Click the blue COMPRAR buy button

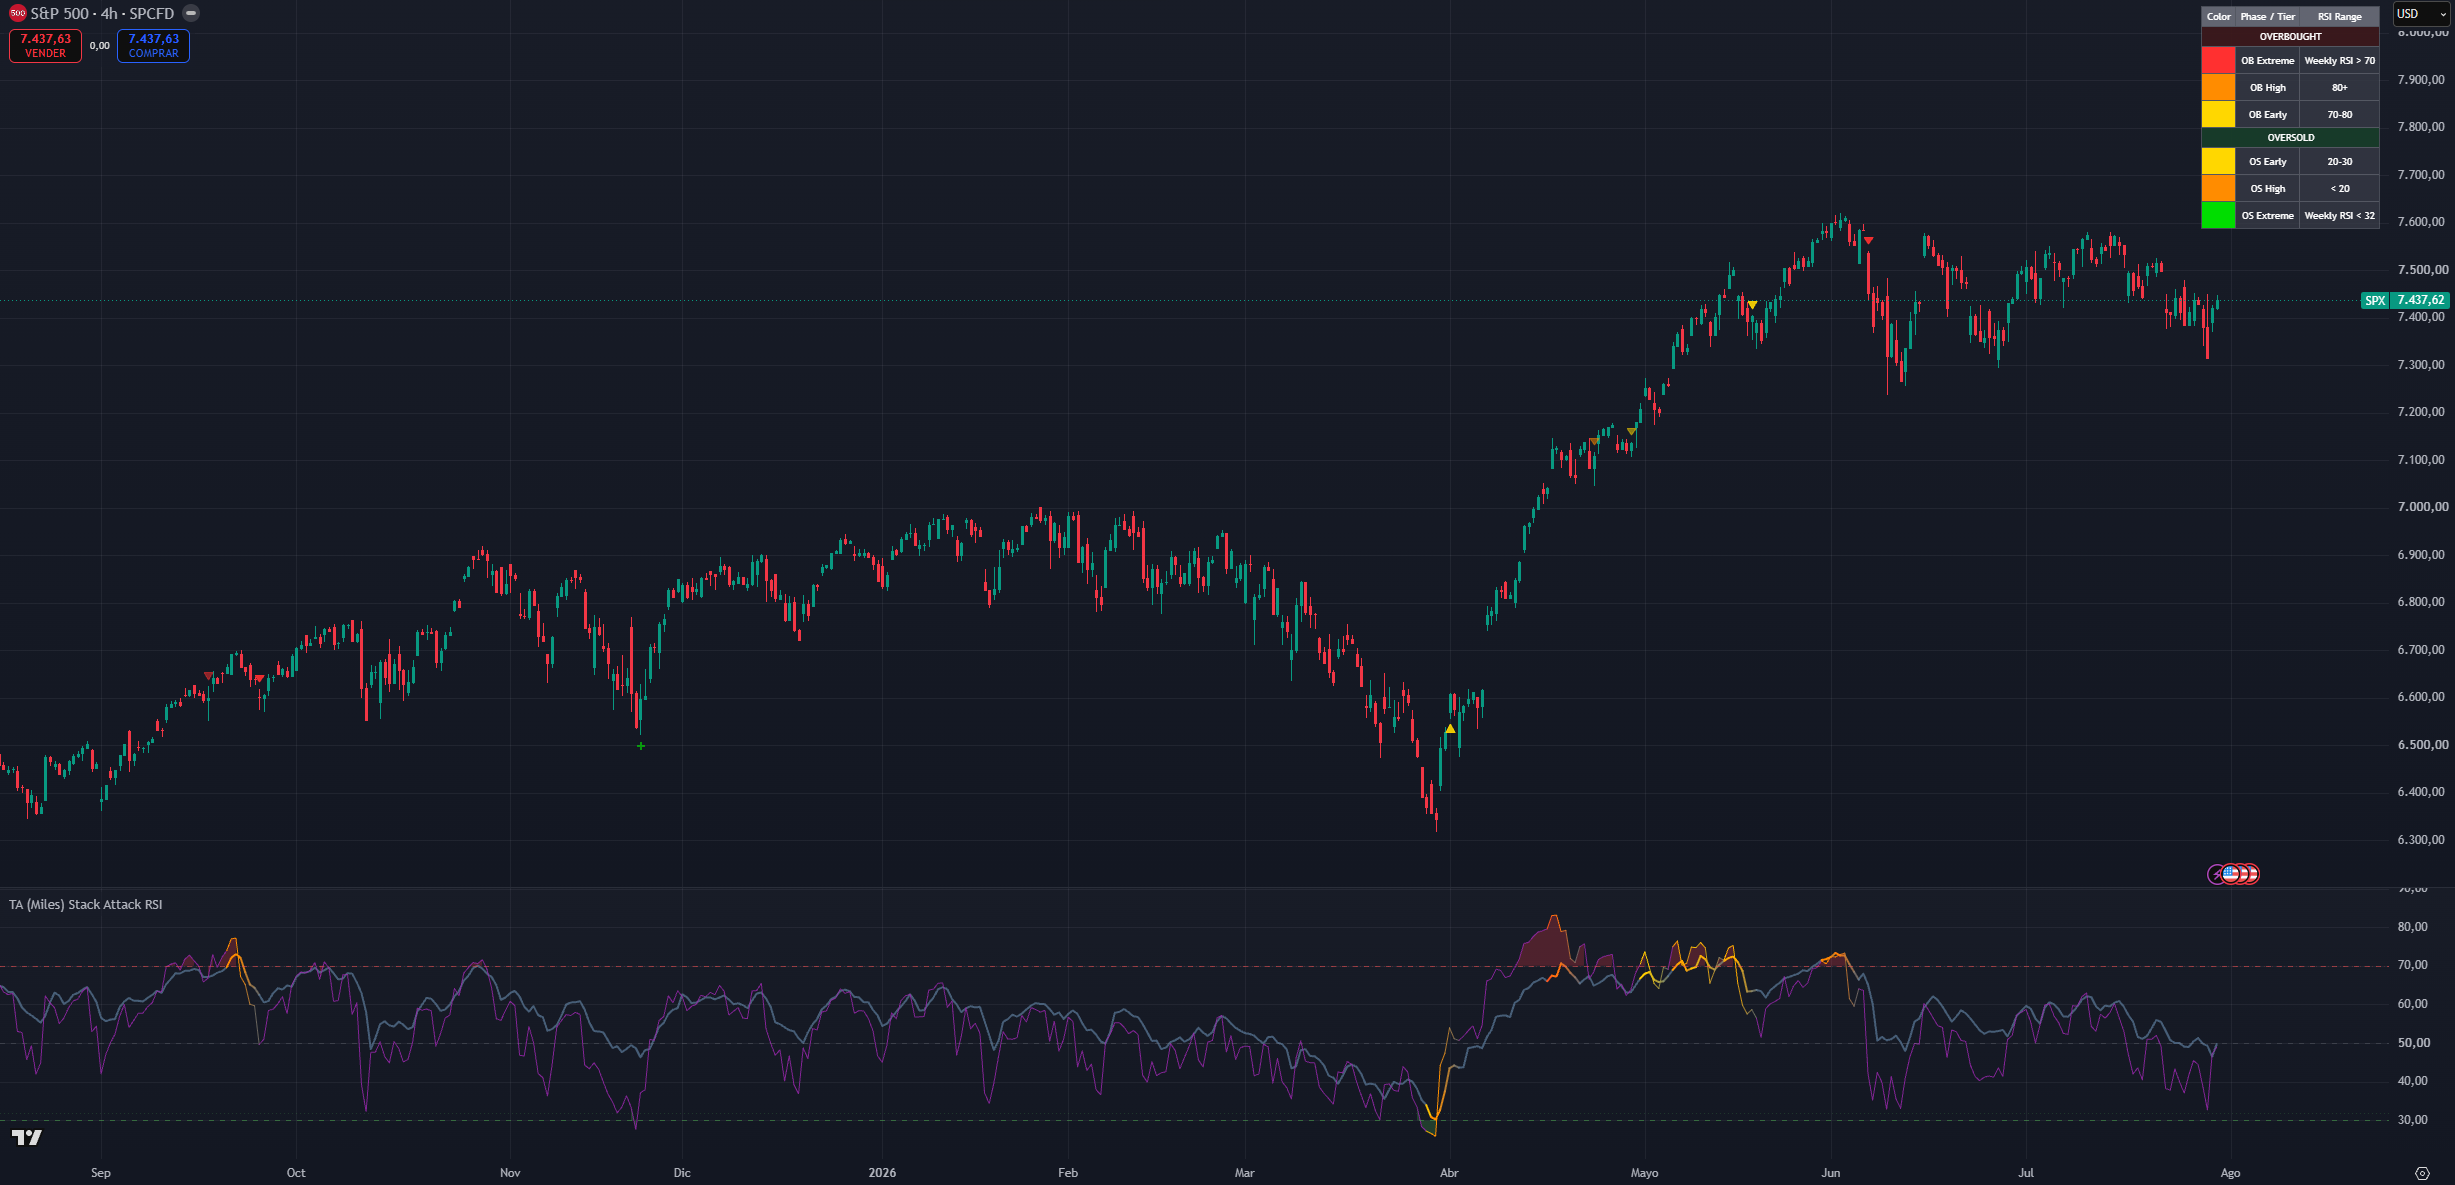pyautogui.click(x=153, y=46)
